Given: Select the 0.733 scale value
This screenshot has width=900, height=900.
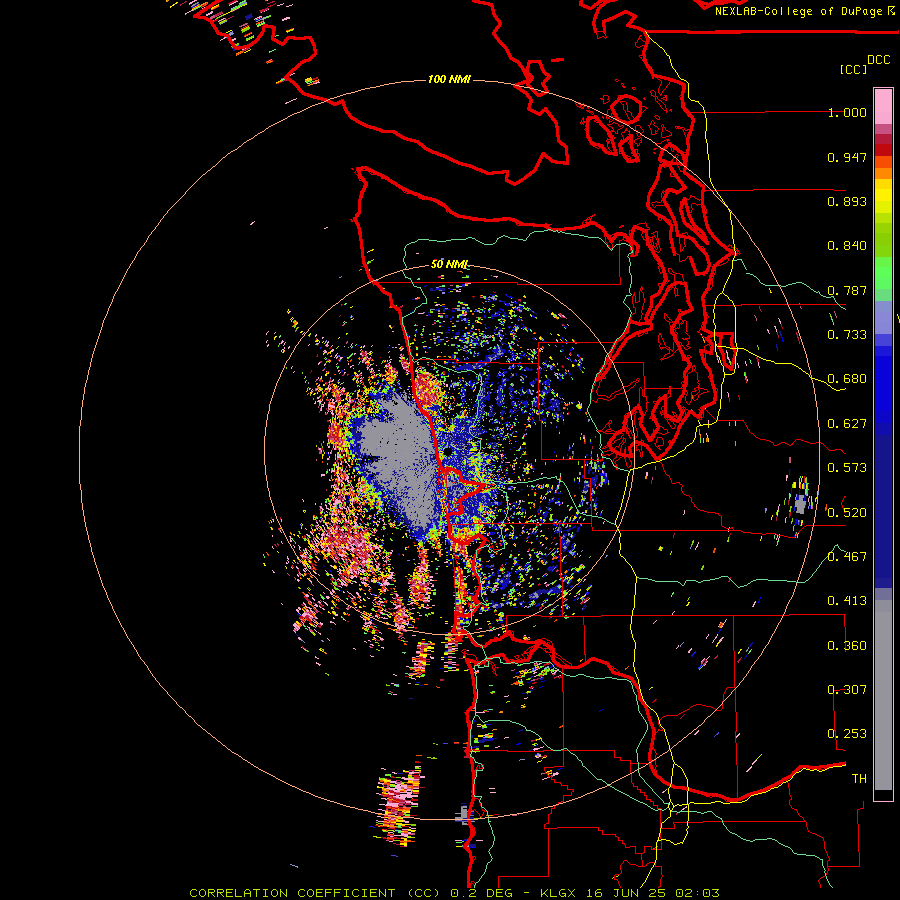Looking at the screenshot, I should tap(847, 335).
